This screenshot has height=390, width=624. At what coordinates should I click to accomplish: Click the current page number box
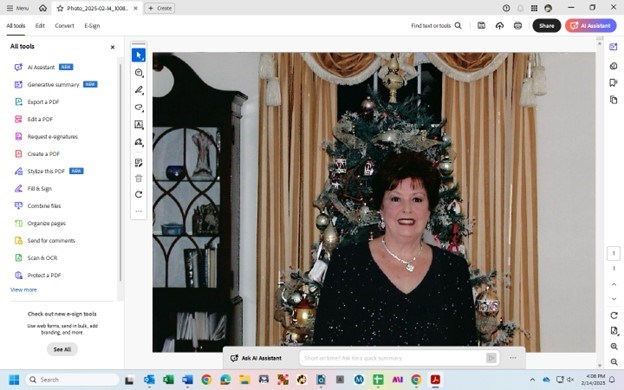[x=613, y=253]
